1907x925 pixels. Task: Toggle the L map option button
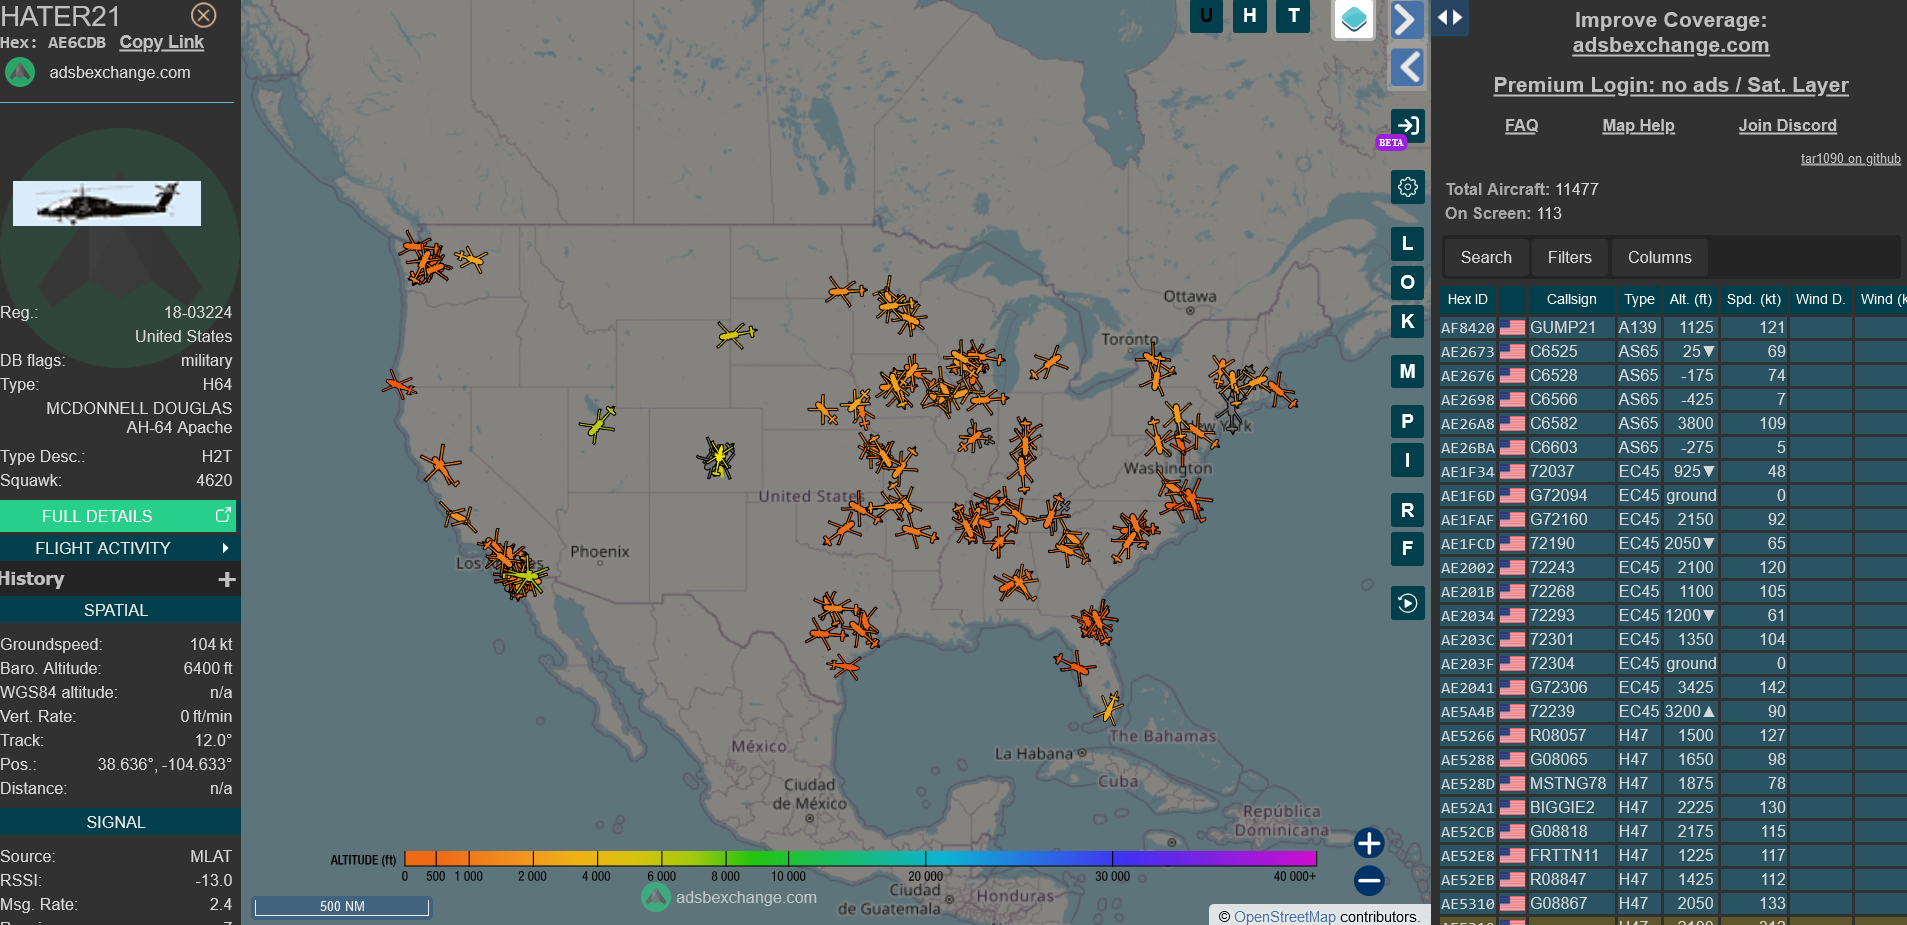click(x=1407, y=243)
